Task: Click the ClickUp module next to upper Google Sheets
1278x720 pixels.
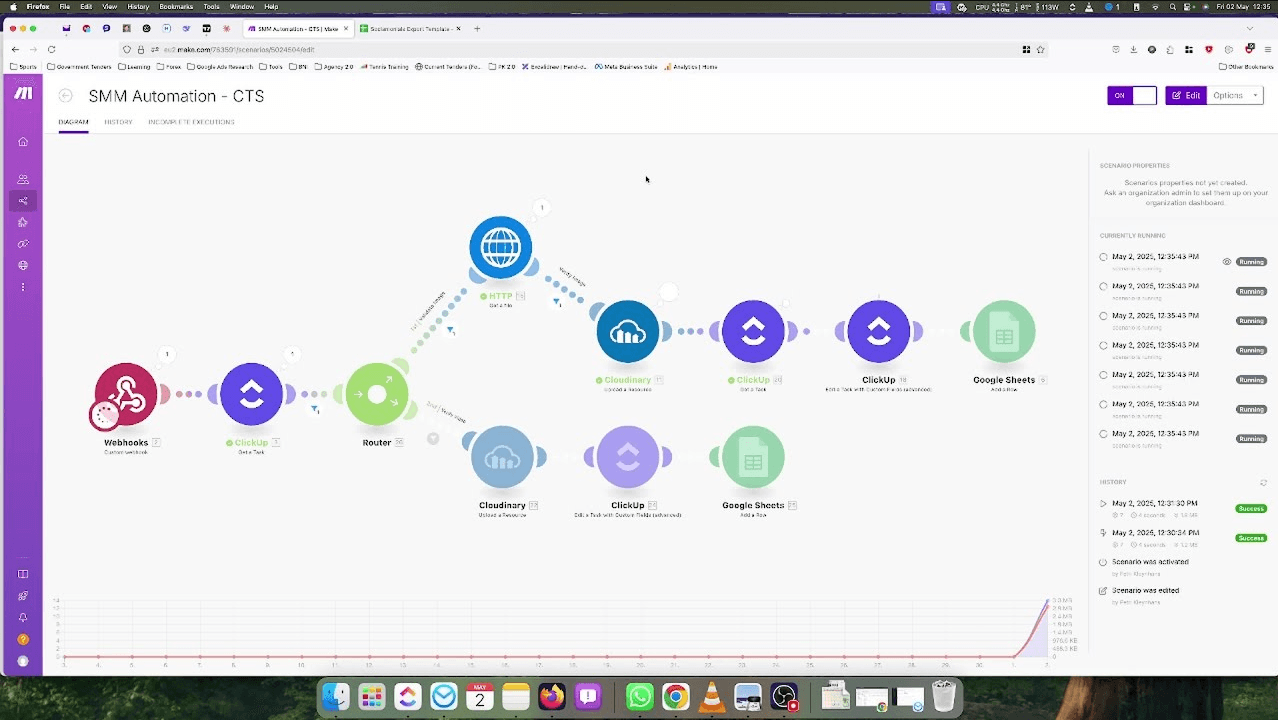Action: pos(878,331)
